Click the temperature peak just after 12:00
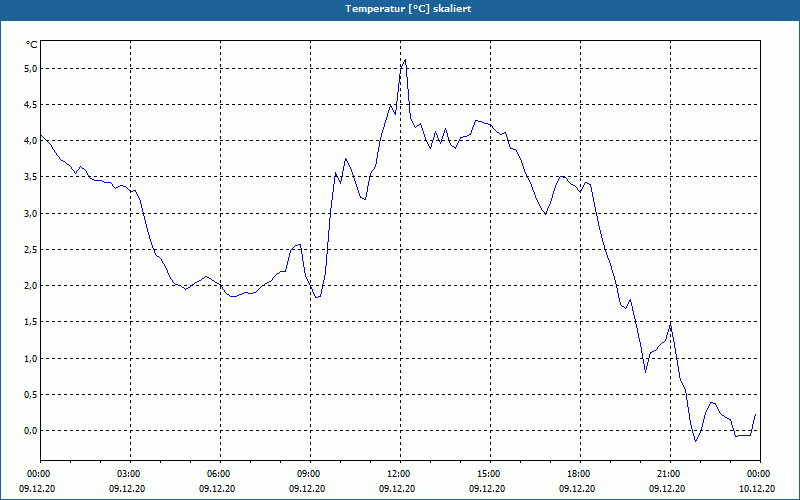The height and width of the screenshot is (500, 800). point(405,60)
